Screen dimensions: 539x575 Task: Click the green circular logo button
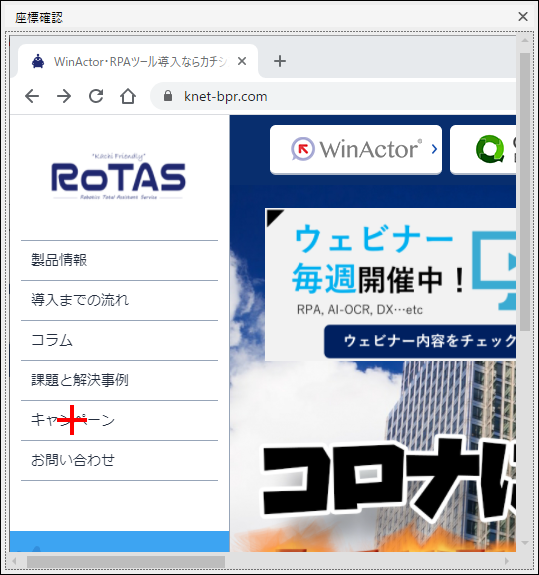483,149
